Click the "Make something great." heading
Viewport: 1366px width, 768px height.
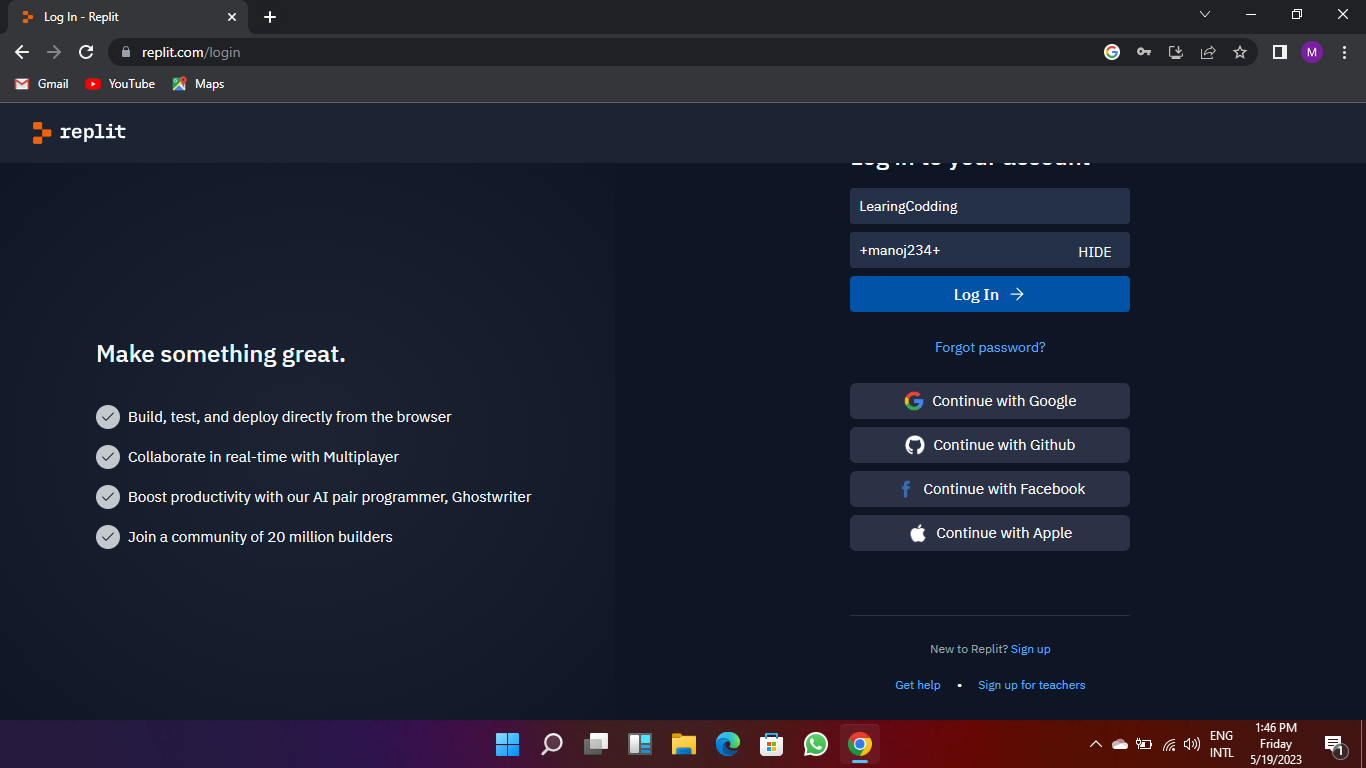(221, 354)
